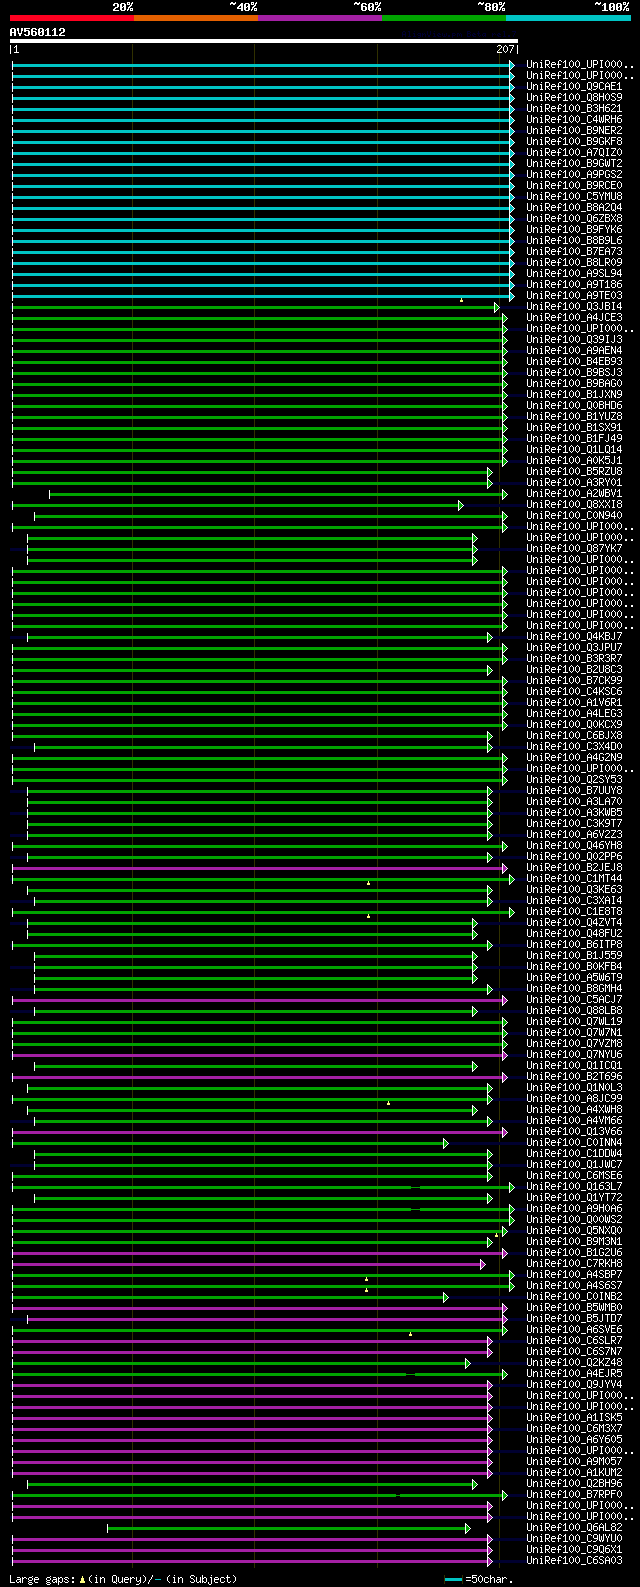This screenshot has height=1587, width=640.
Task: Open hit UniRef100_B3H621
Action: pyautogui.click(x=574, y=109)
